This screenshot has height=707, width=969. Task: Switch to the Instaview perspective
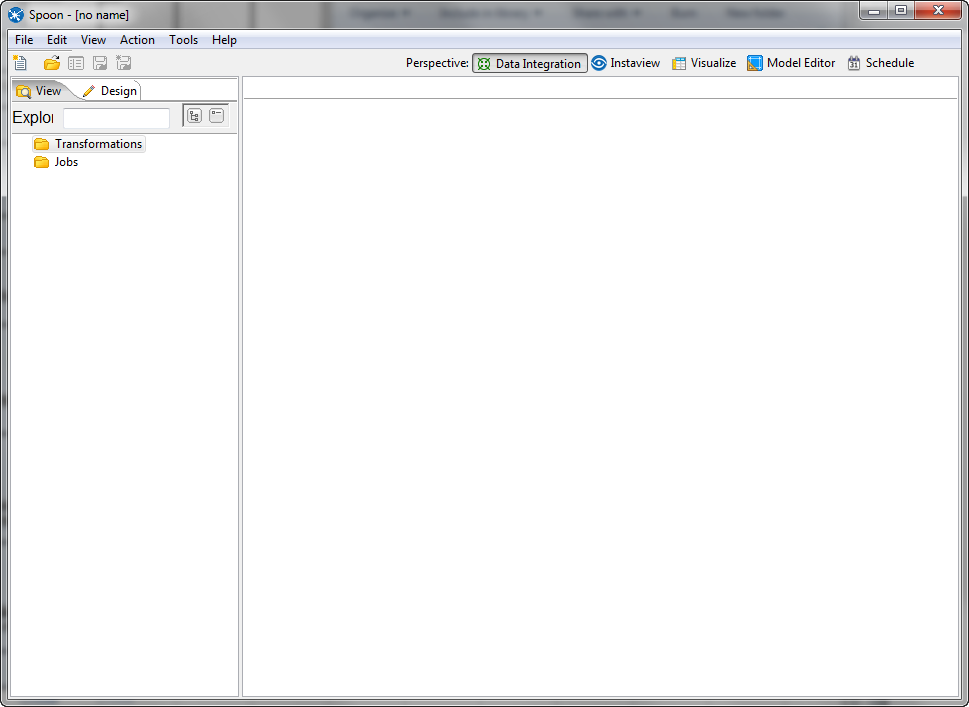625,63
